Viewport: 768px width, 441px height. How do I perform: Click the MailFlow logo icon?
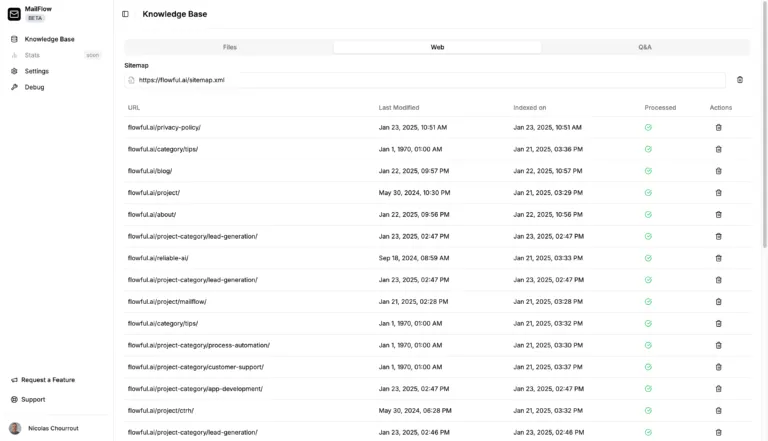(x=14, y=14)
